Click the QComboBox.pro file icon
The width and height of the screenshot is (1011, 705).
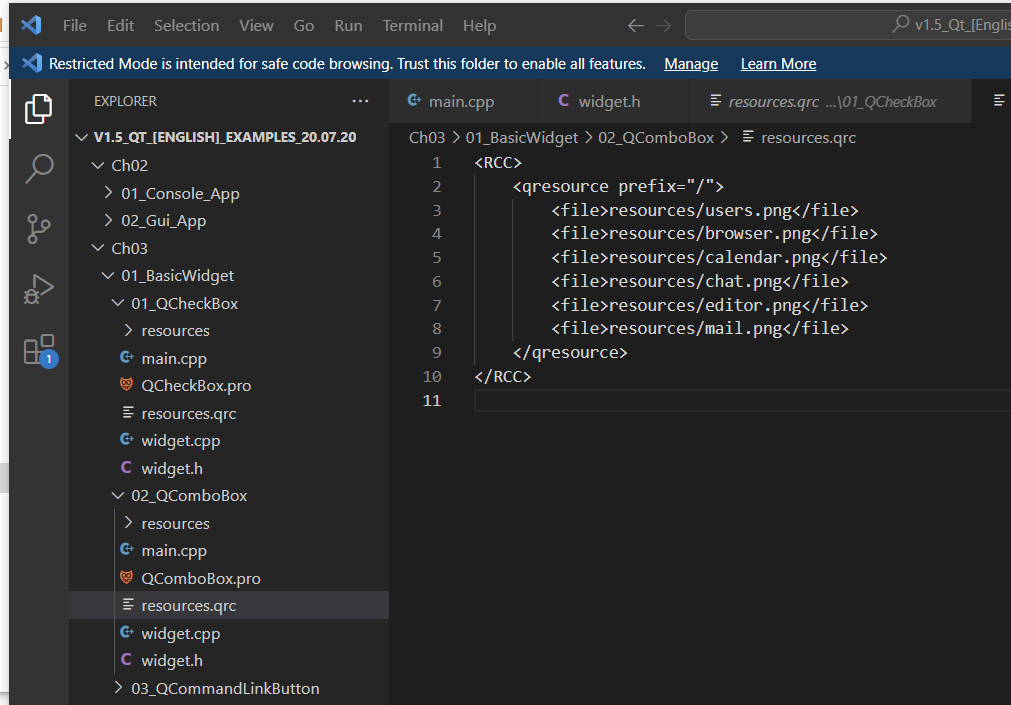click(x=127, y=578)
